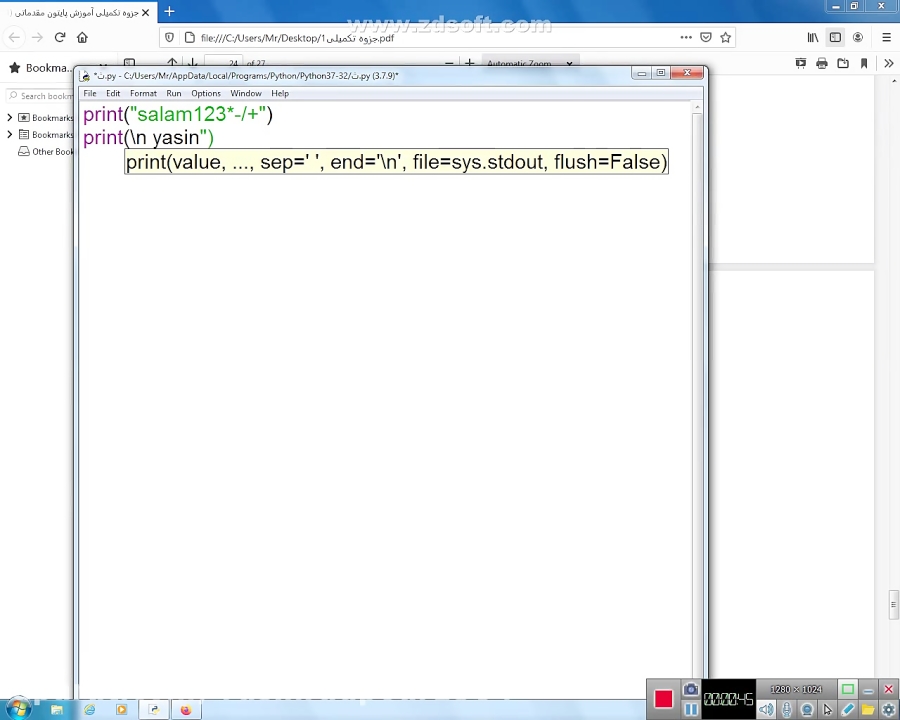
Task: Open Firefox Library icon
Action: pos(813,37)
